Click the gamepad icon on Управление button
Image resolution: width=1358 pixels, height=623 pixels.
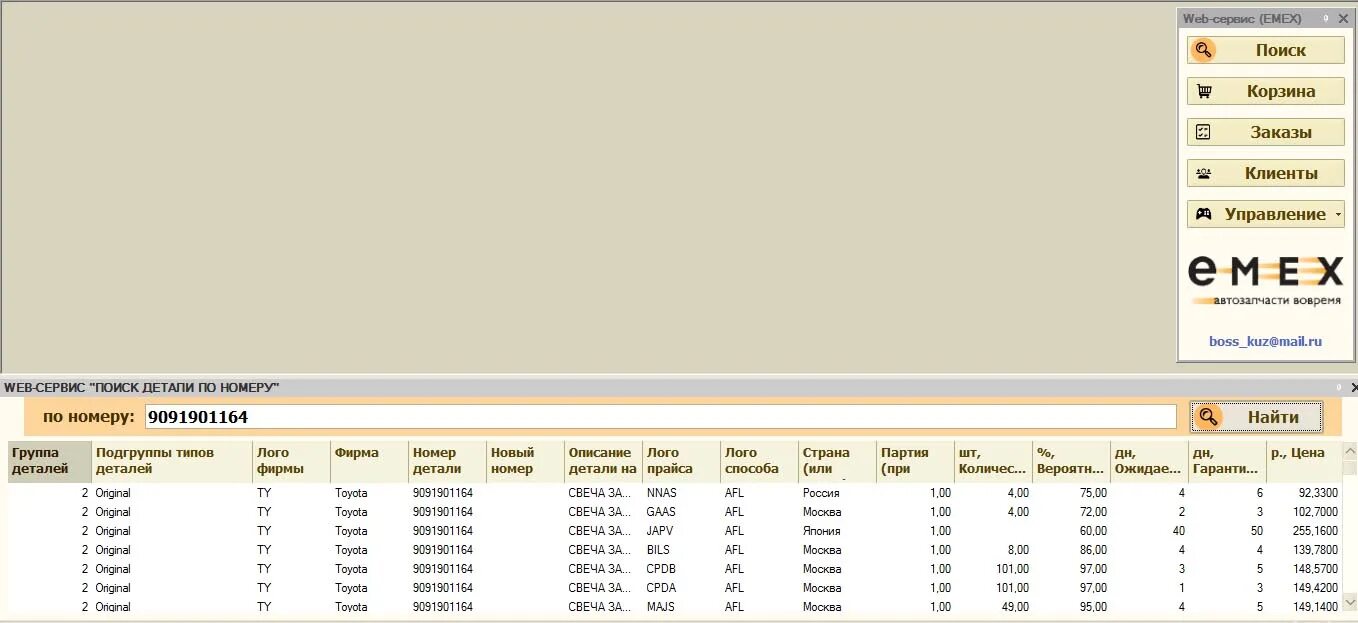pyautogui.click(x=1204, y=214)
